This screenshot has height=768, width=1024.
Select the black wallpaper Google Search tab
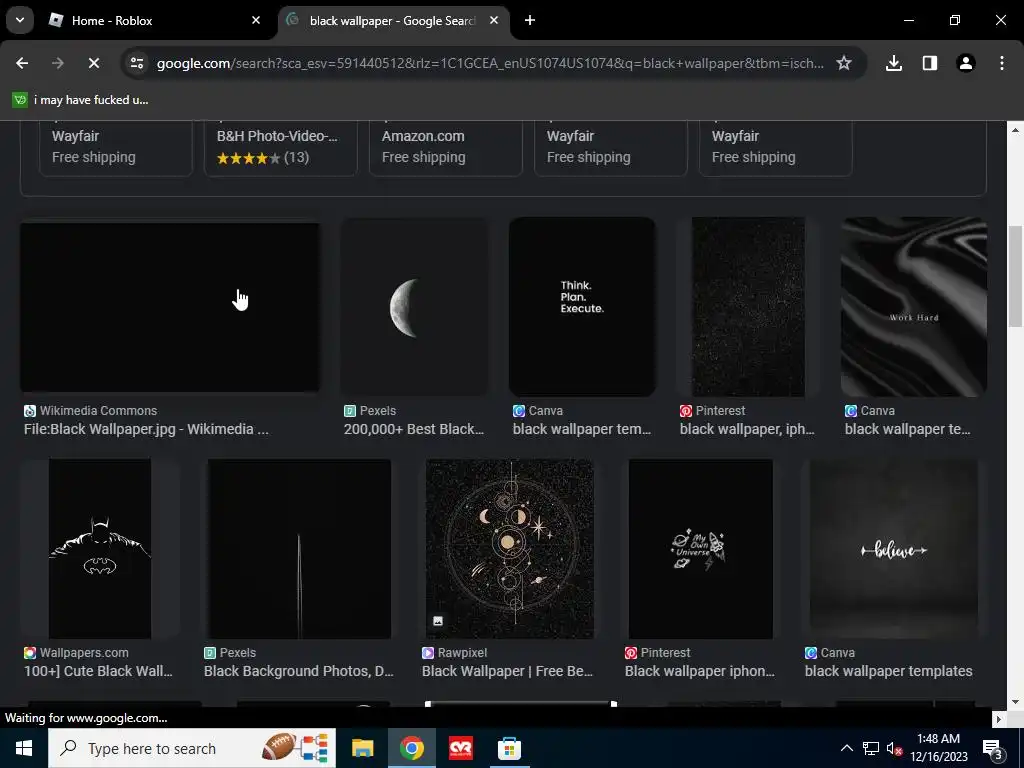tap(392, 21)
